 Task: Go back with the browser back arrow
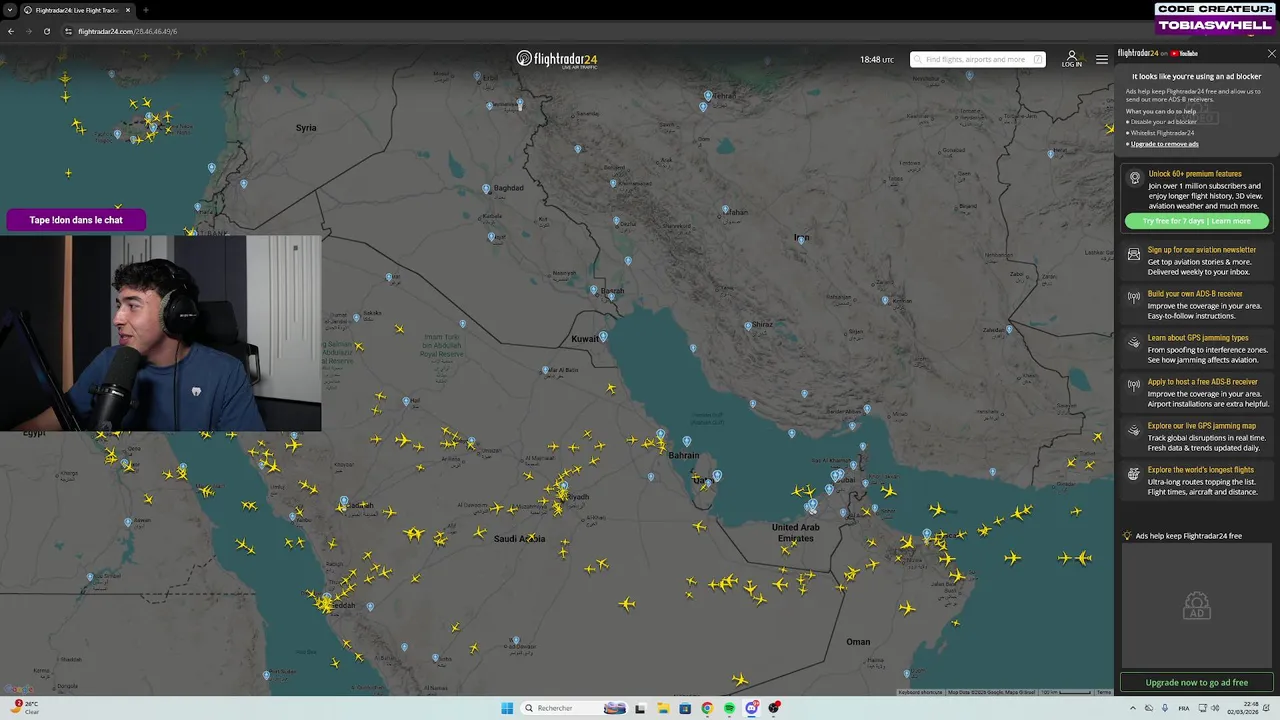pos(11,31)
